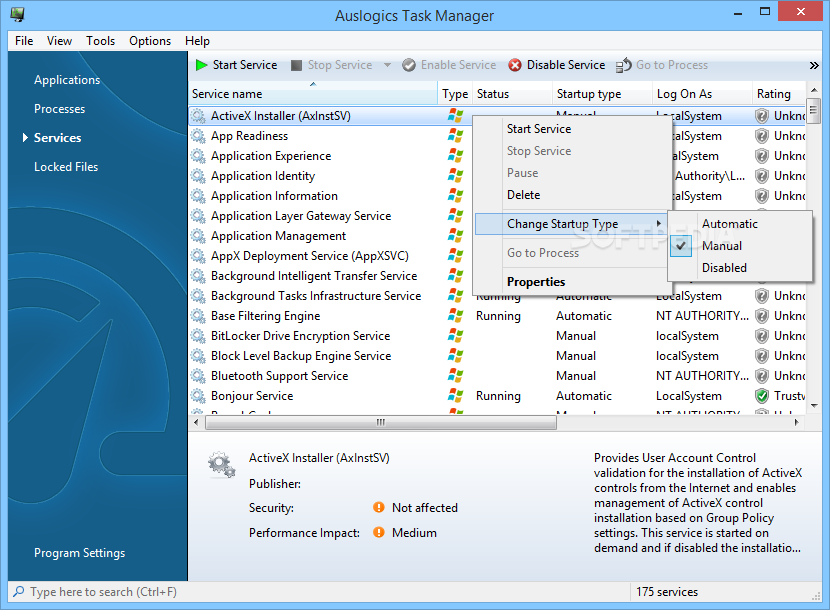
Task: Click the rating shield for Base Filtering Engine
Action: click(x=762, y=316)
